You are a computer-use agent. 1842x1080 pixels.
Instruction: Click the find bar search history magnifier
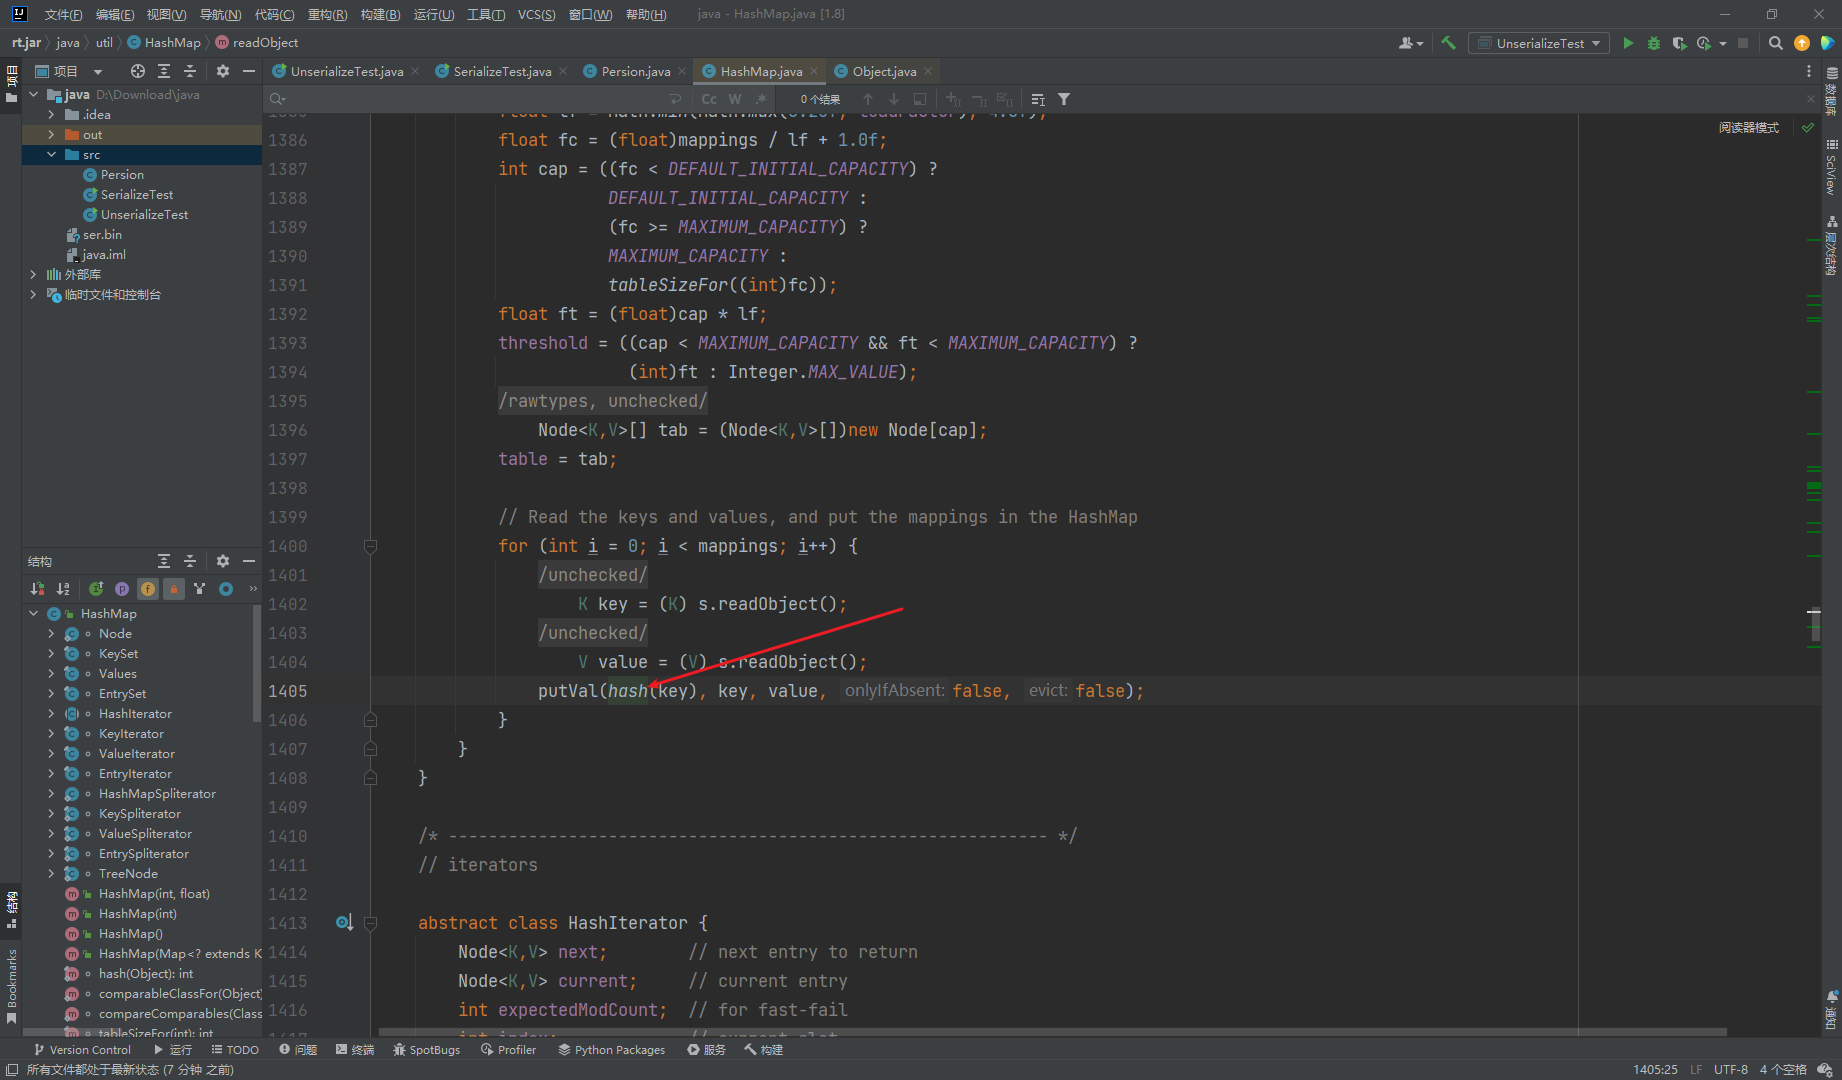(277, 99)
